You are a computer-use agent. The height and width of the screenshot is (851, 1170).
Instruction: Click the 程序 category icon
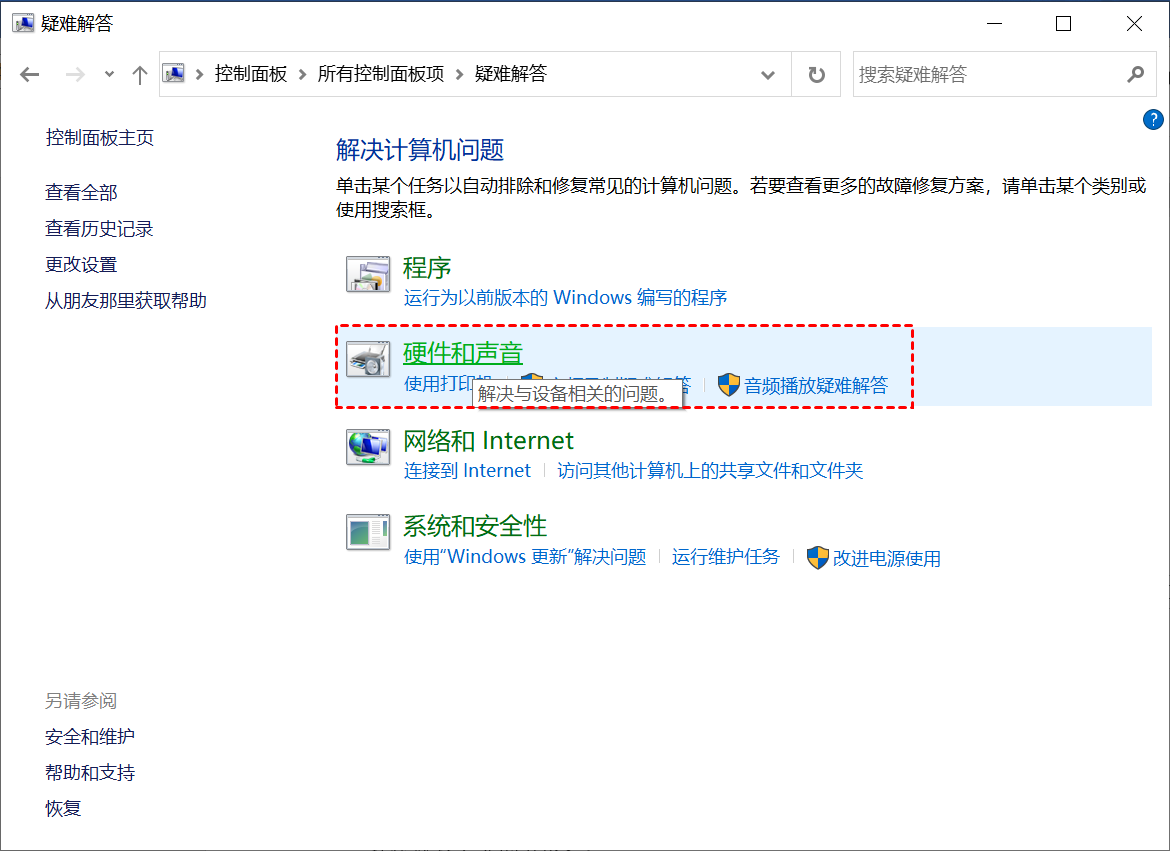point(368,274)
